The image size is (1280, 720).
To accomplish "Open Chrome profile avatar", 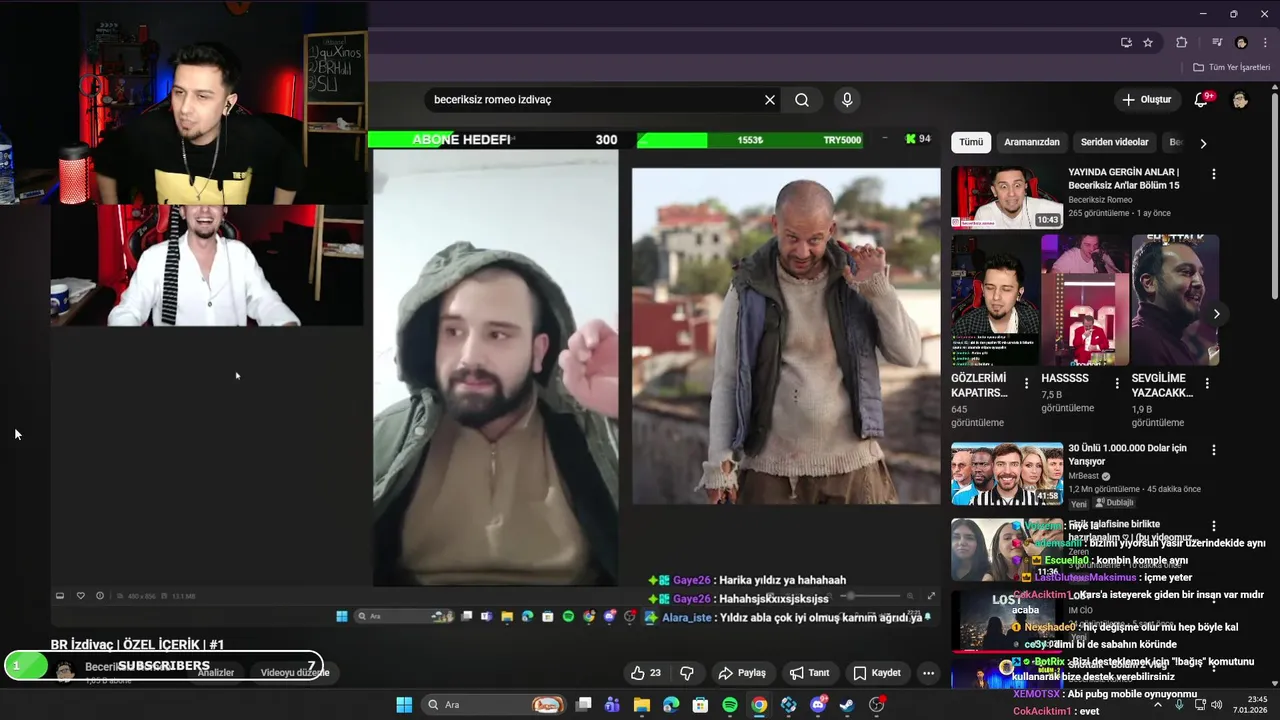I will [1242, 43].
